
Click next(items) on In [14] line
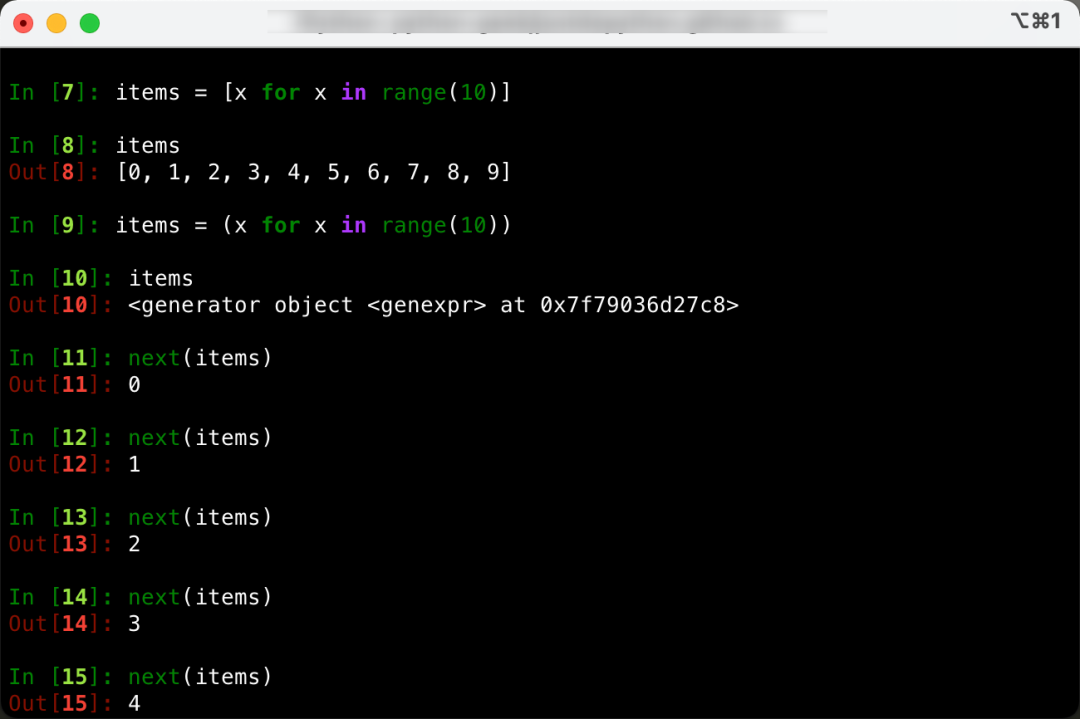coord(200,597)
